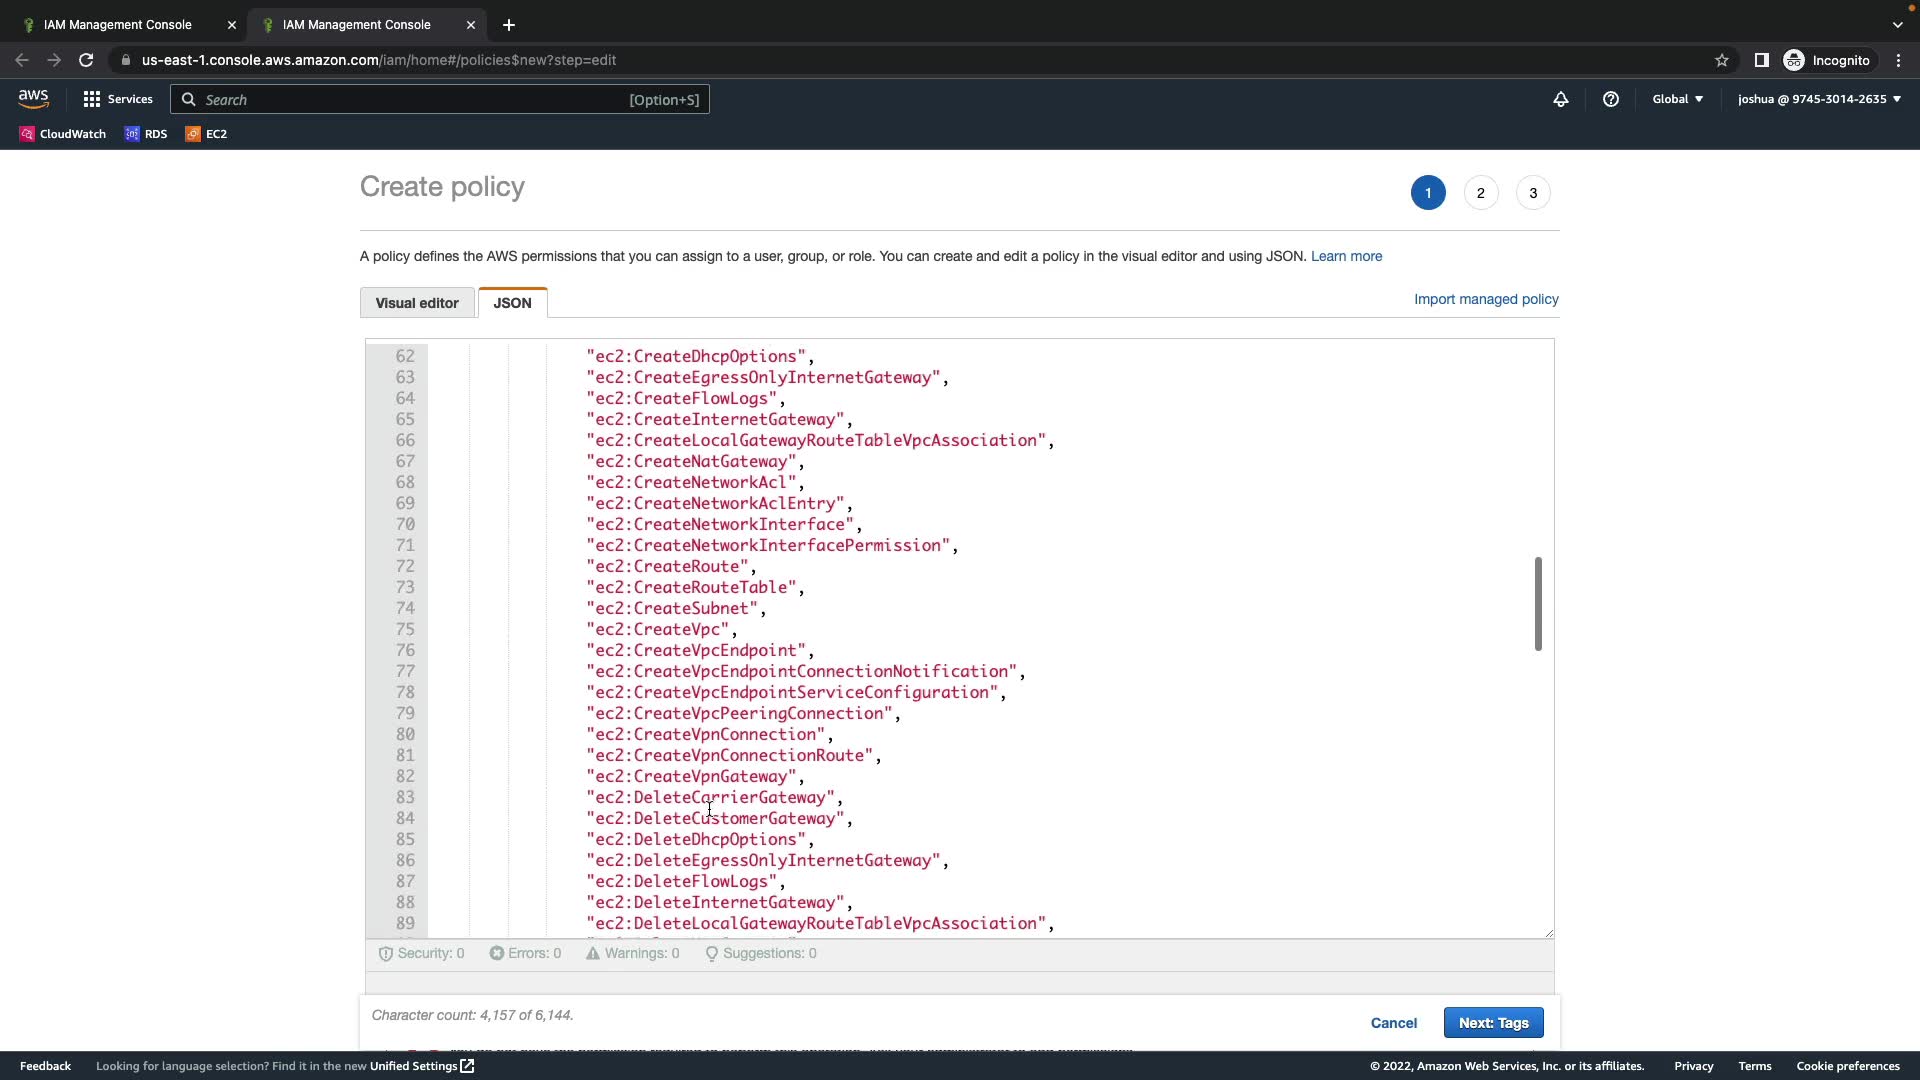This screenshot has width=1920, height=1080.
Task: Open the RDS bookmark shortcut
Action: [x=146, y=134]
